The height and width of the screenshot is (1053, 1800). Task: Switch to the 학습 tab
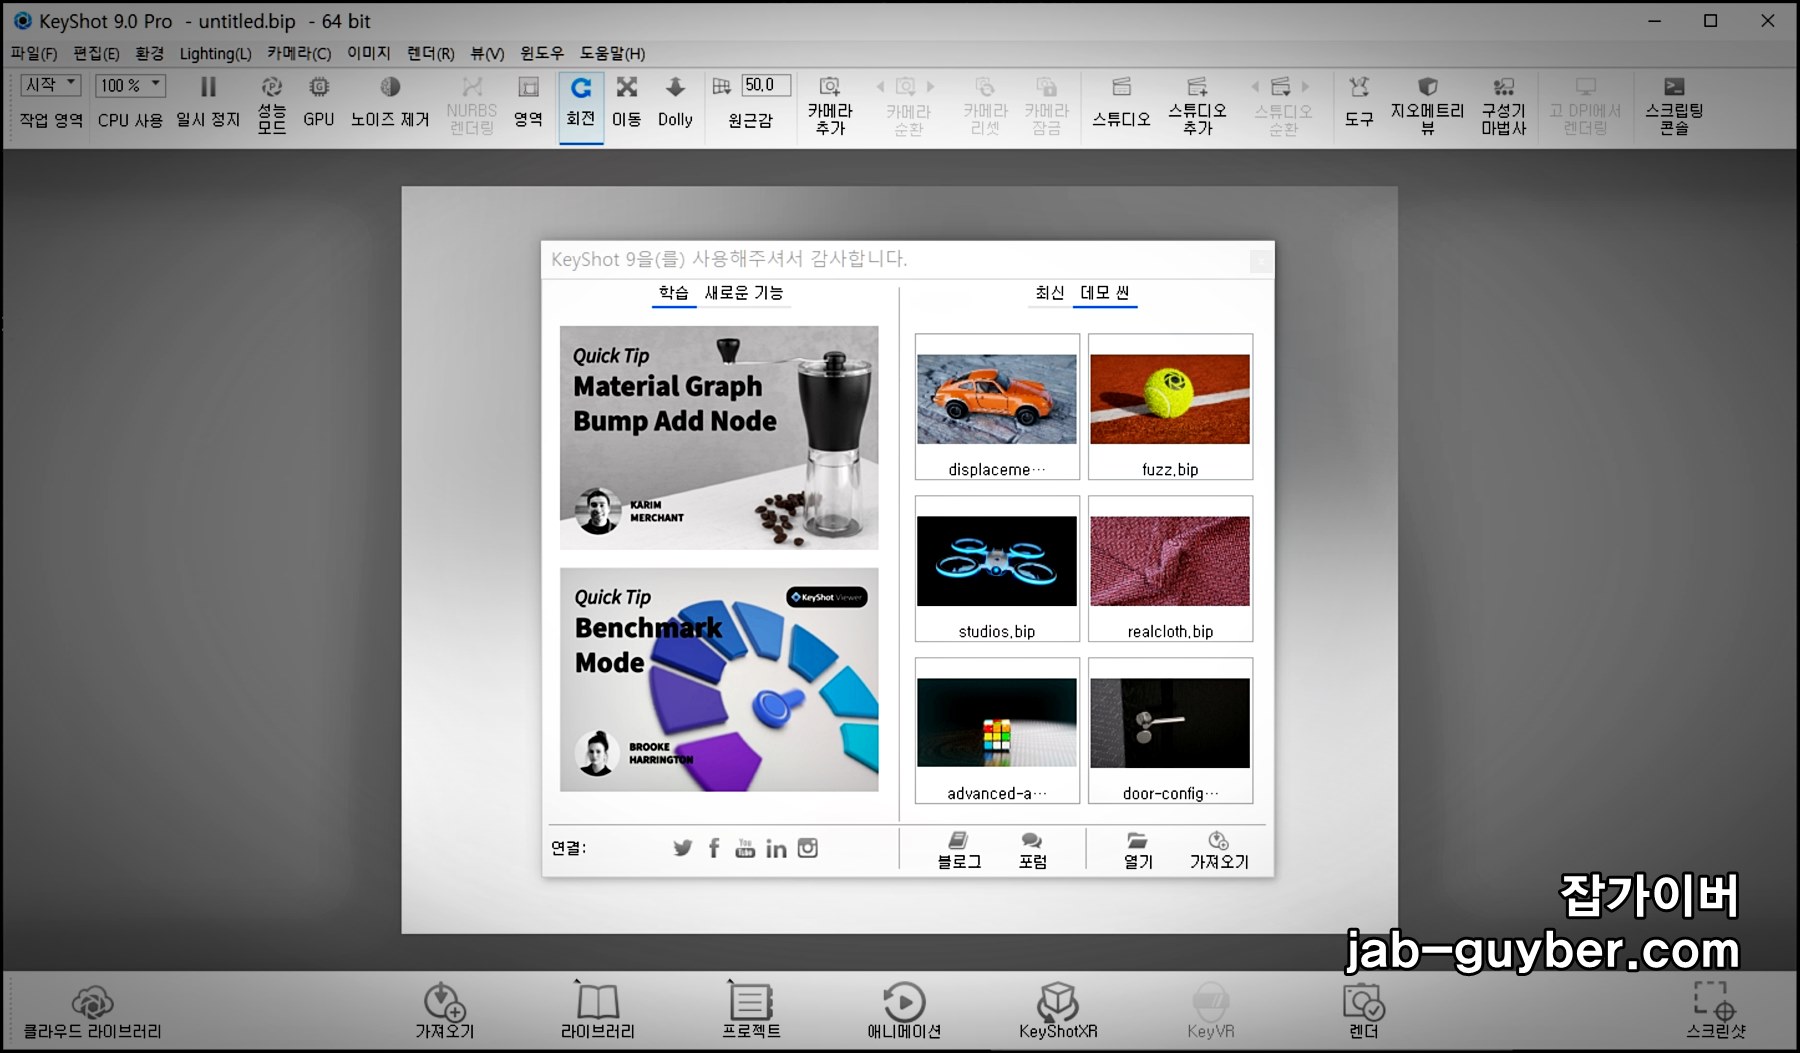[674, 293]
